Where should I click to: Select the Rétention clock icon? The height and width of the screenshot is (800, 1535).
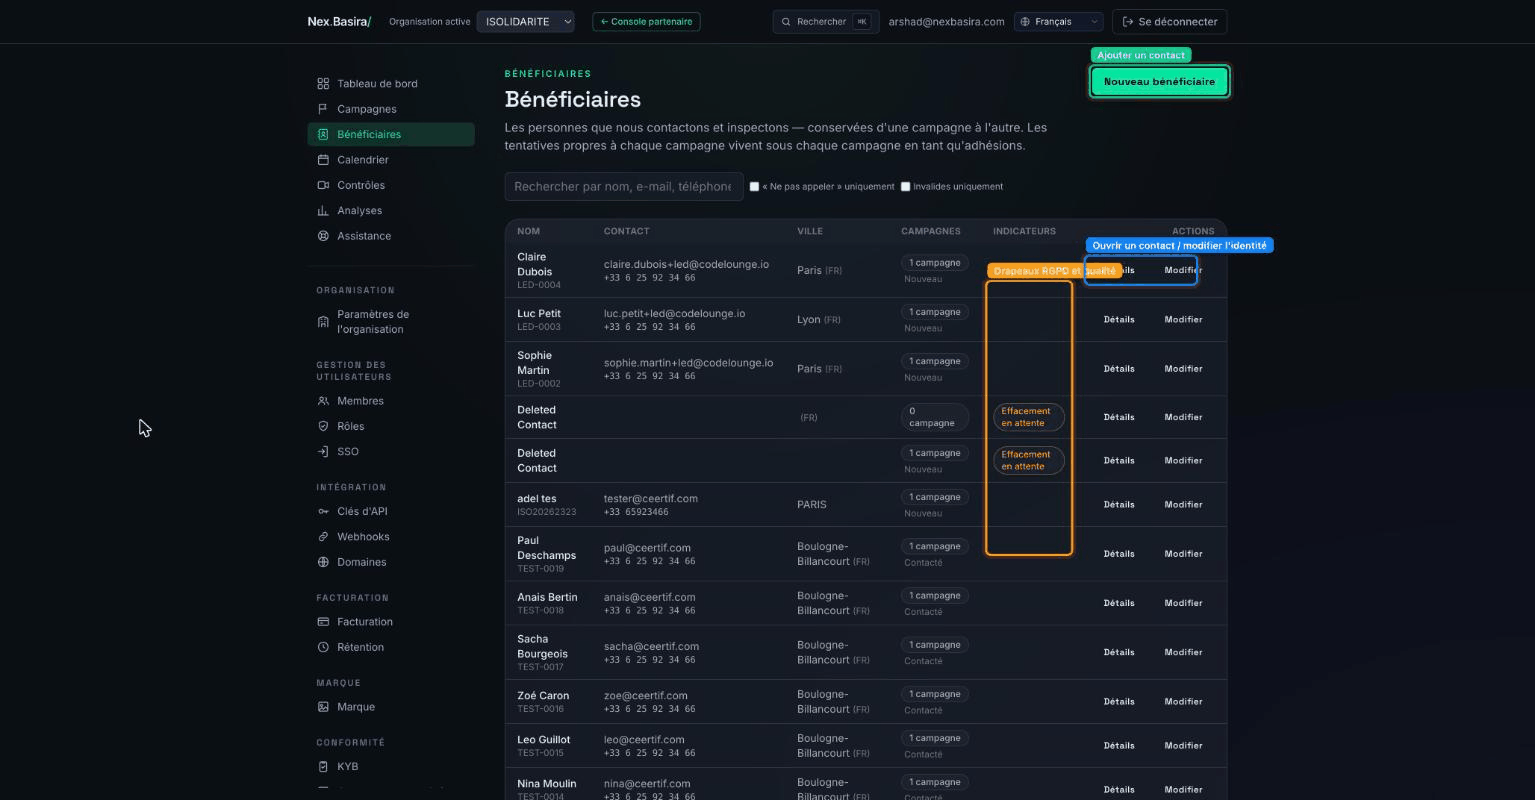pyautogui.click(x=323, y=647)
